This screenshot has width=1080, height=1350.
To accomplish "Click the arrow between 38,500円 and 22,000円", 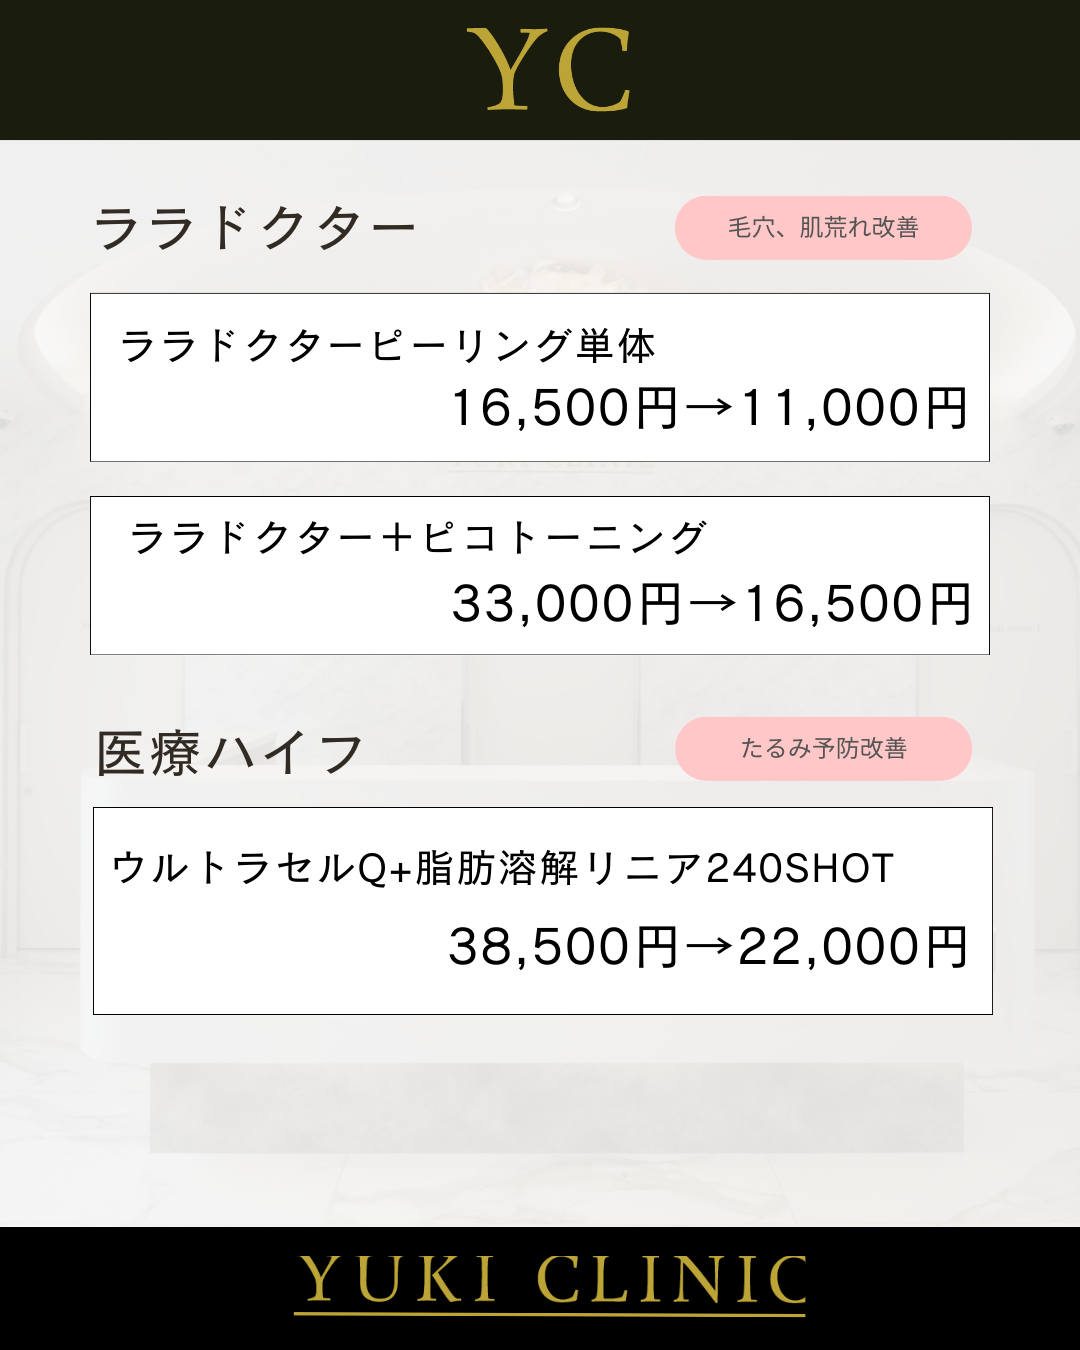I will (x=710, y=946).
